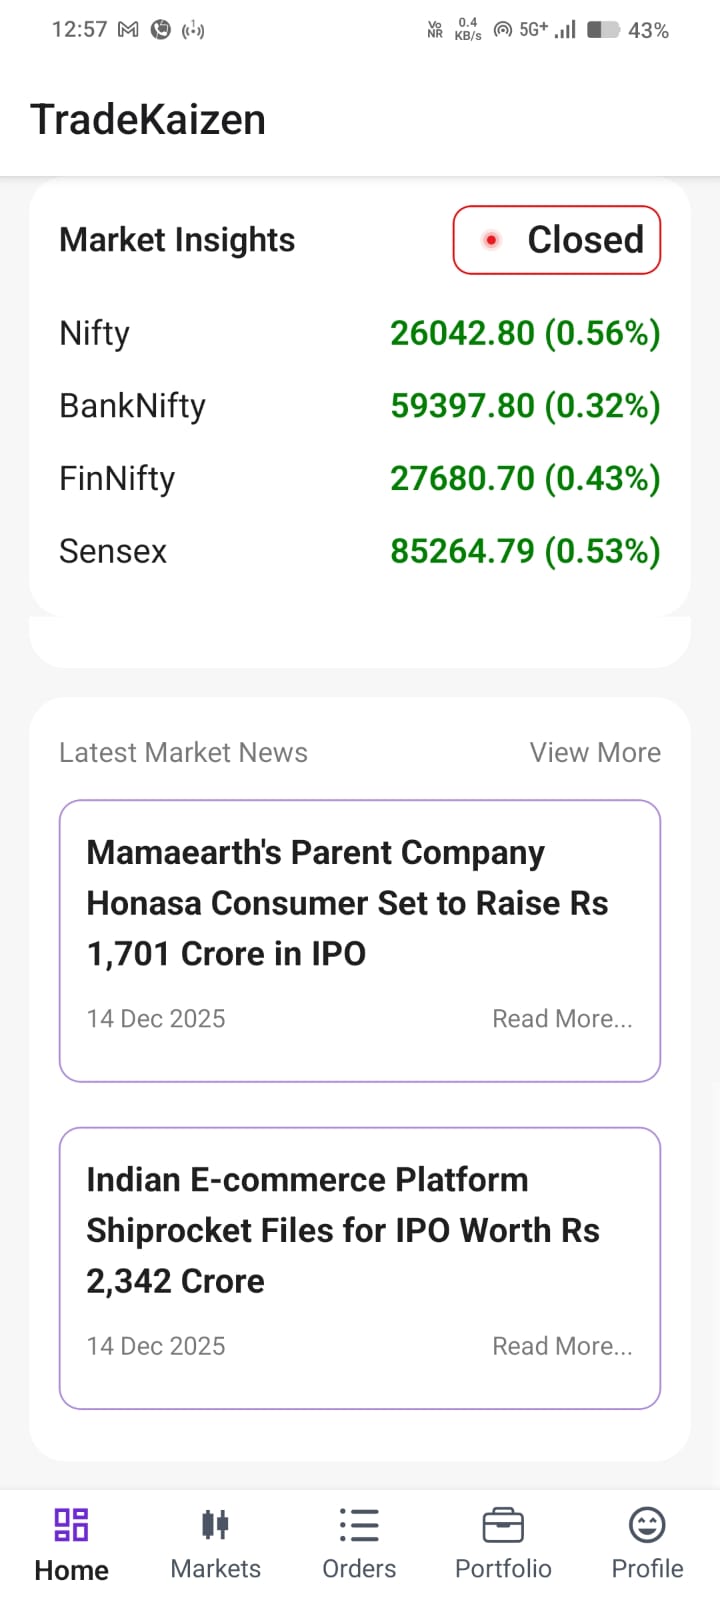This screenshot has height=1600, width=720.
Task: Open the Profile smiley icon
Action: [x=647, y=1525]
